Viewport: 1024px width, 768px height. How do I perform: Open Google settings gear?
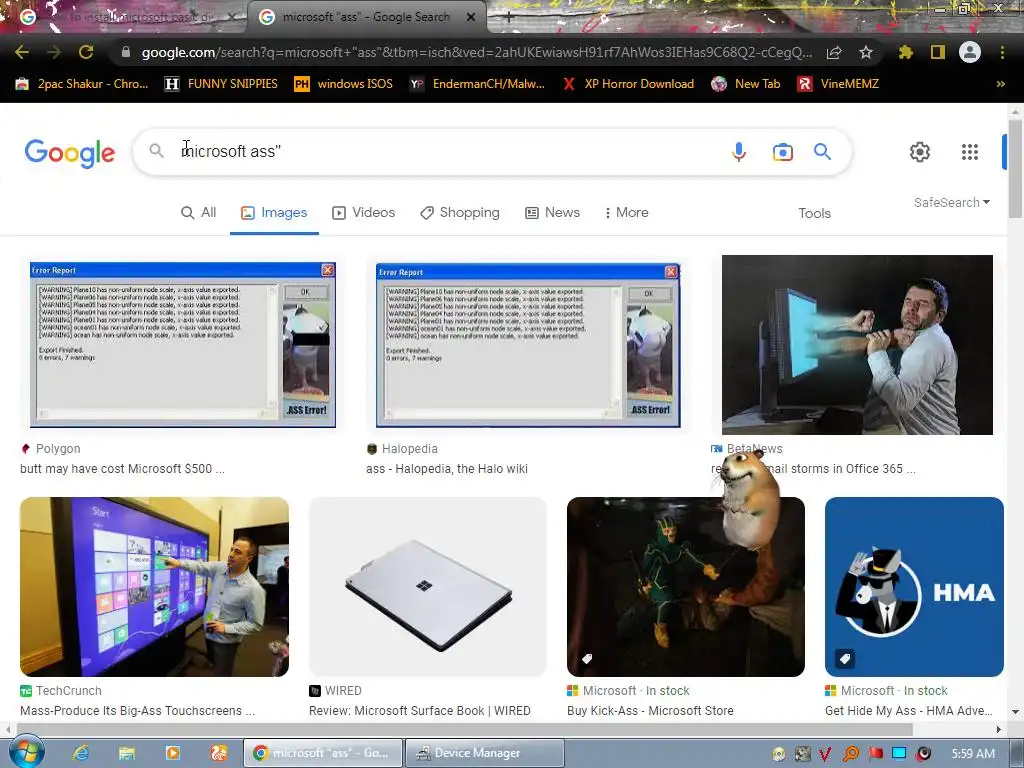[x=920, y=152]
